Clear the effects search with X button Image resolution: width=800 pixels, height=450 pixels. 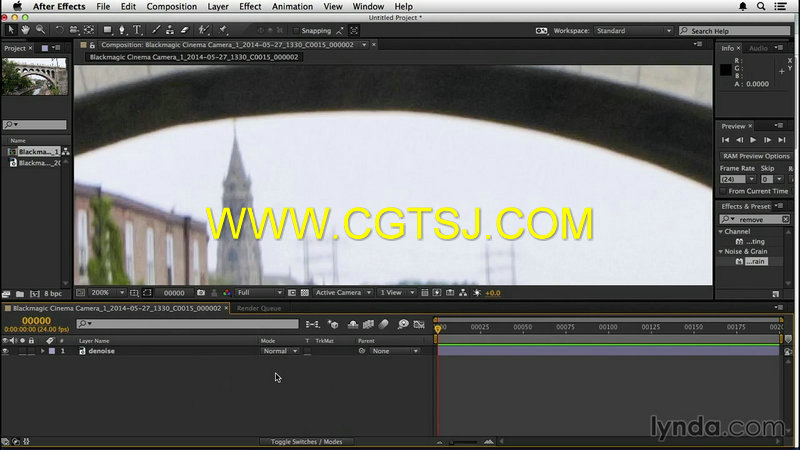pyautogui.click(x=786, y=219)
